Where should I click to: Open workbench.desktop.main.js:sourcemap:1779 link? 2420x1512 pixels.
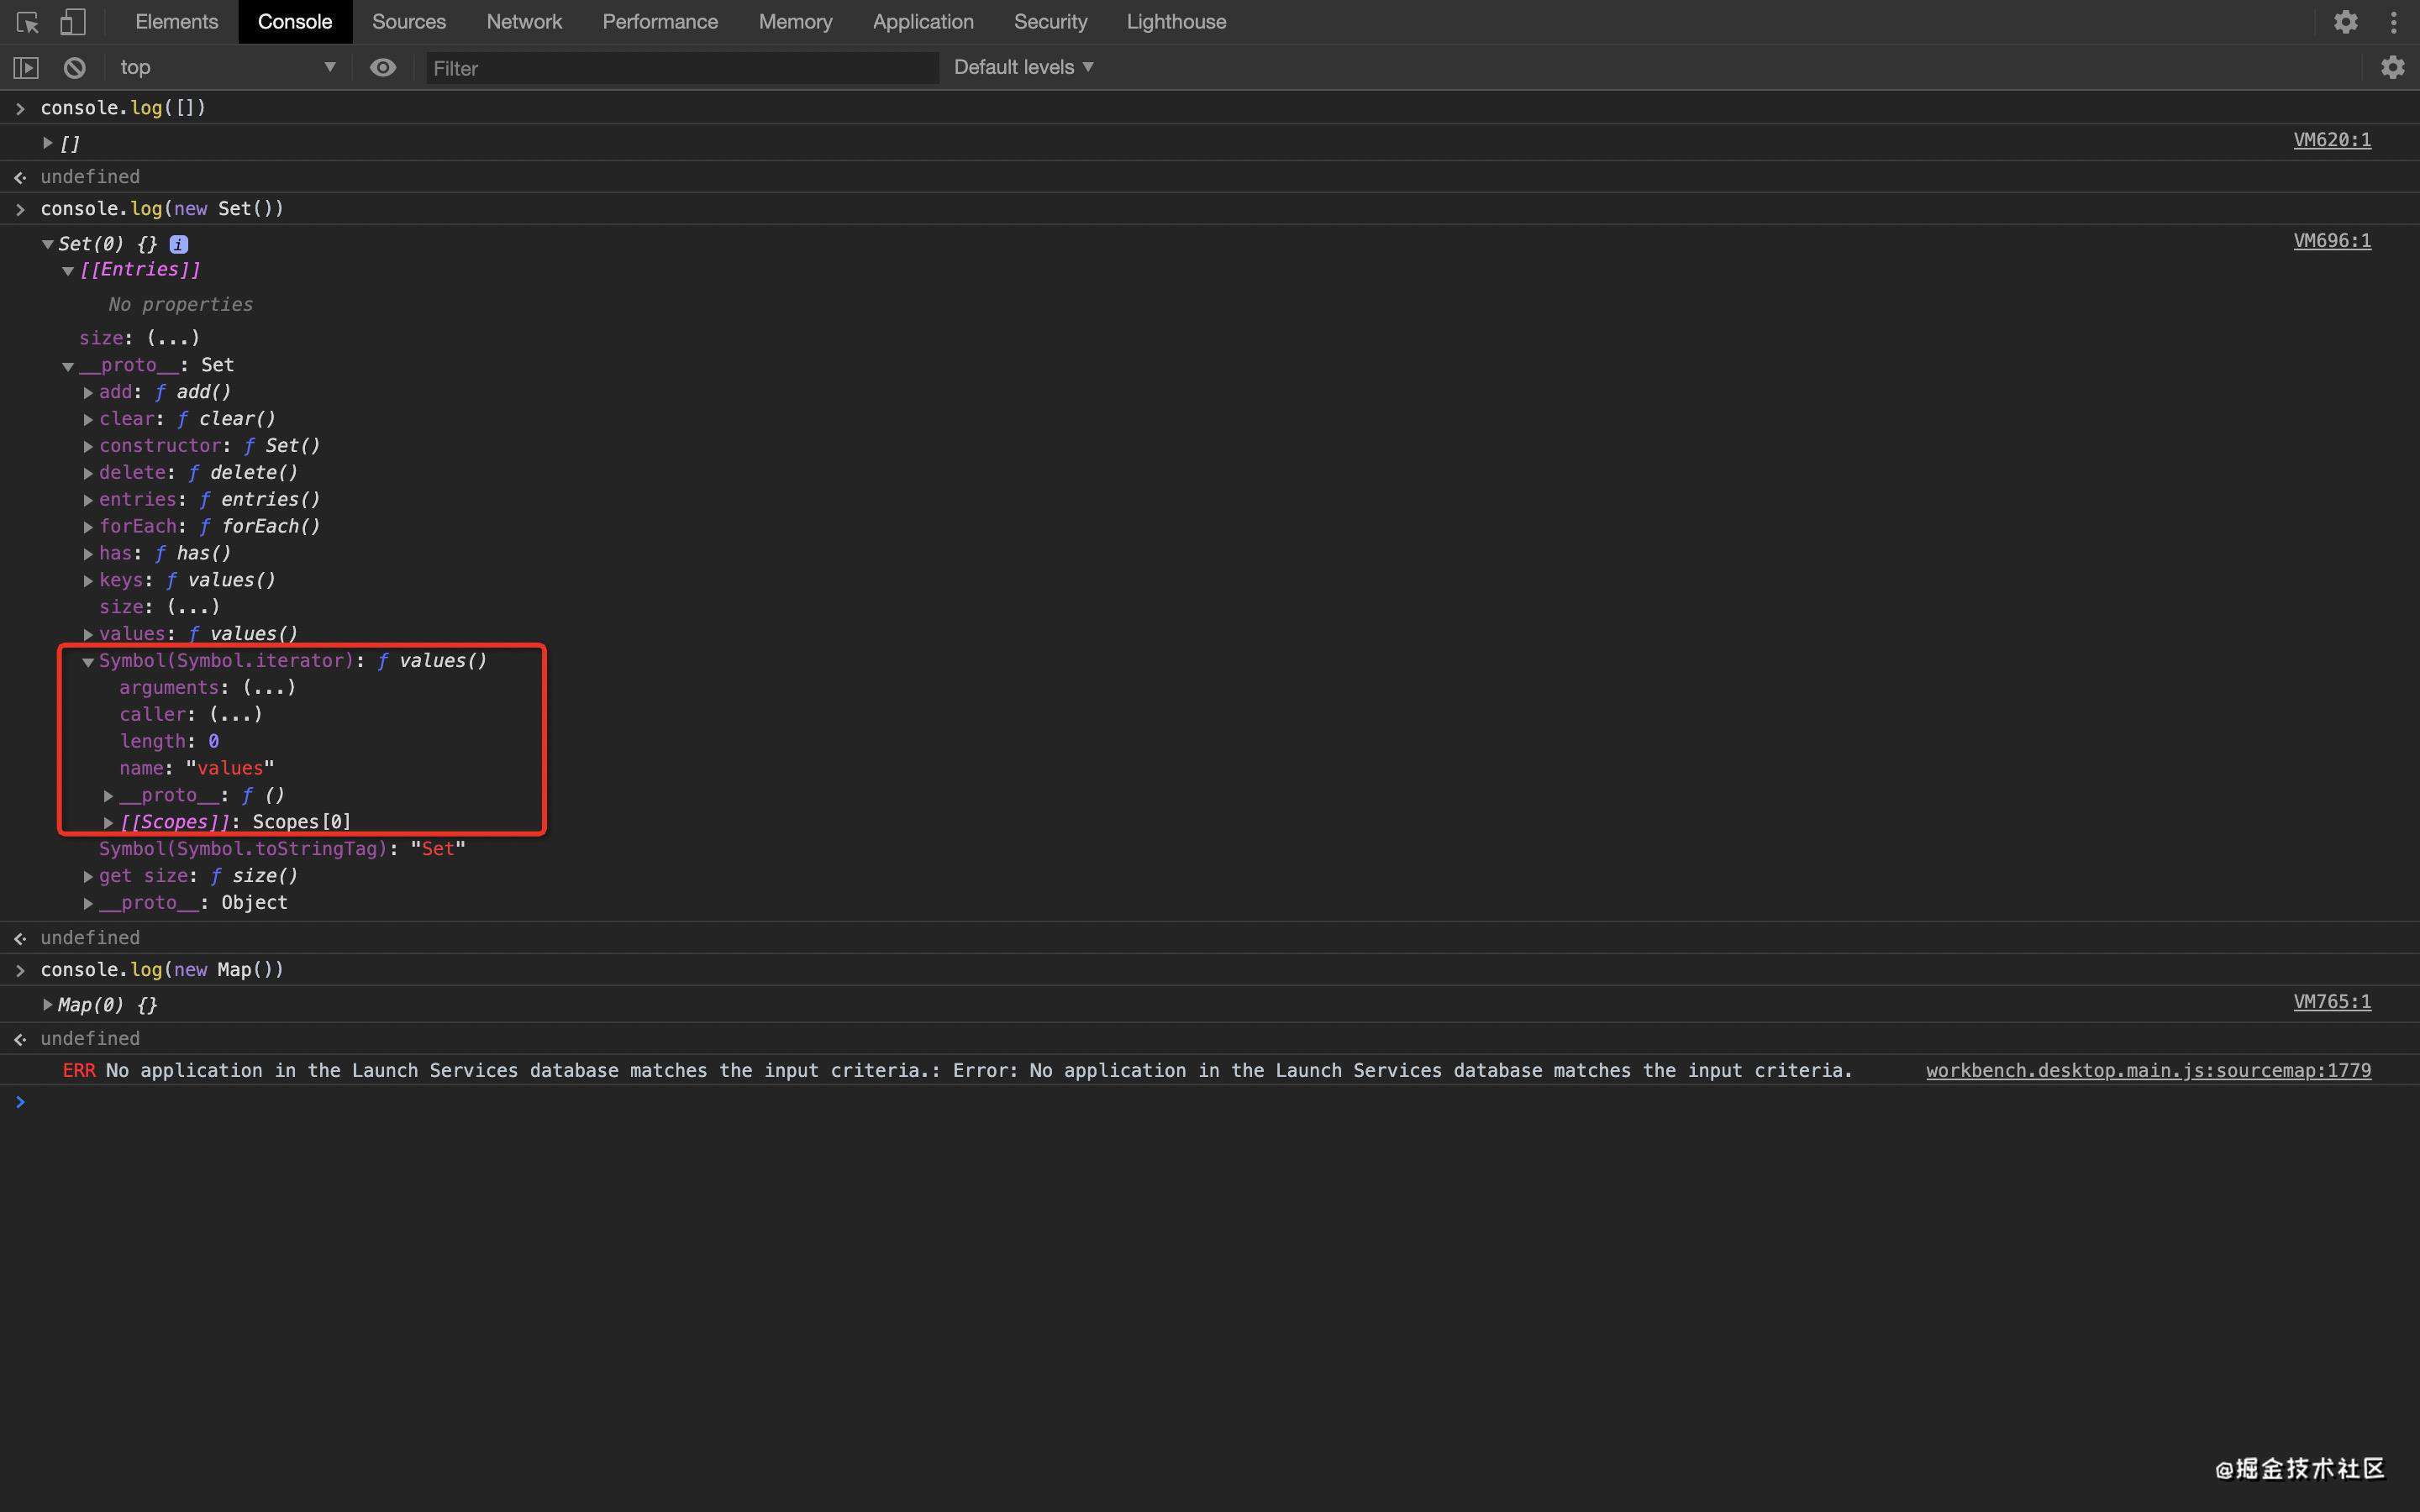coord(2148,1071)
